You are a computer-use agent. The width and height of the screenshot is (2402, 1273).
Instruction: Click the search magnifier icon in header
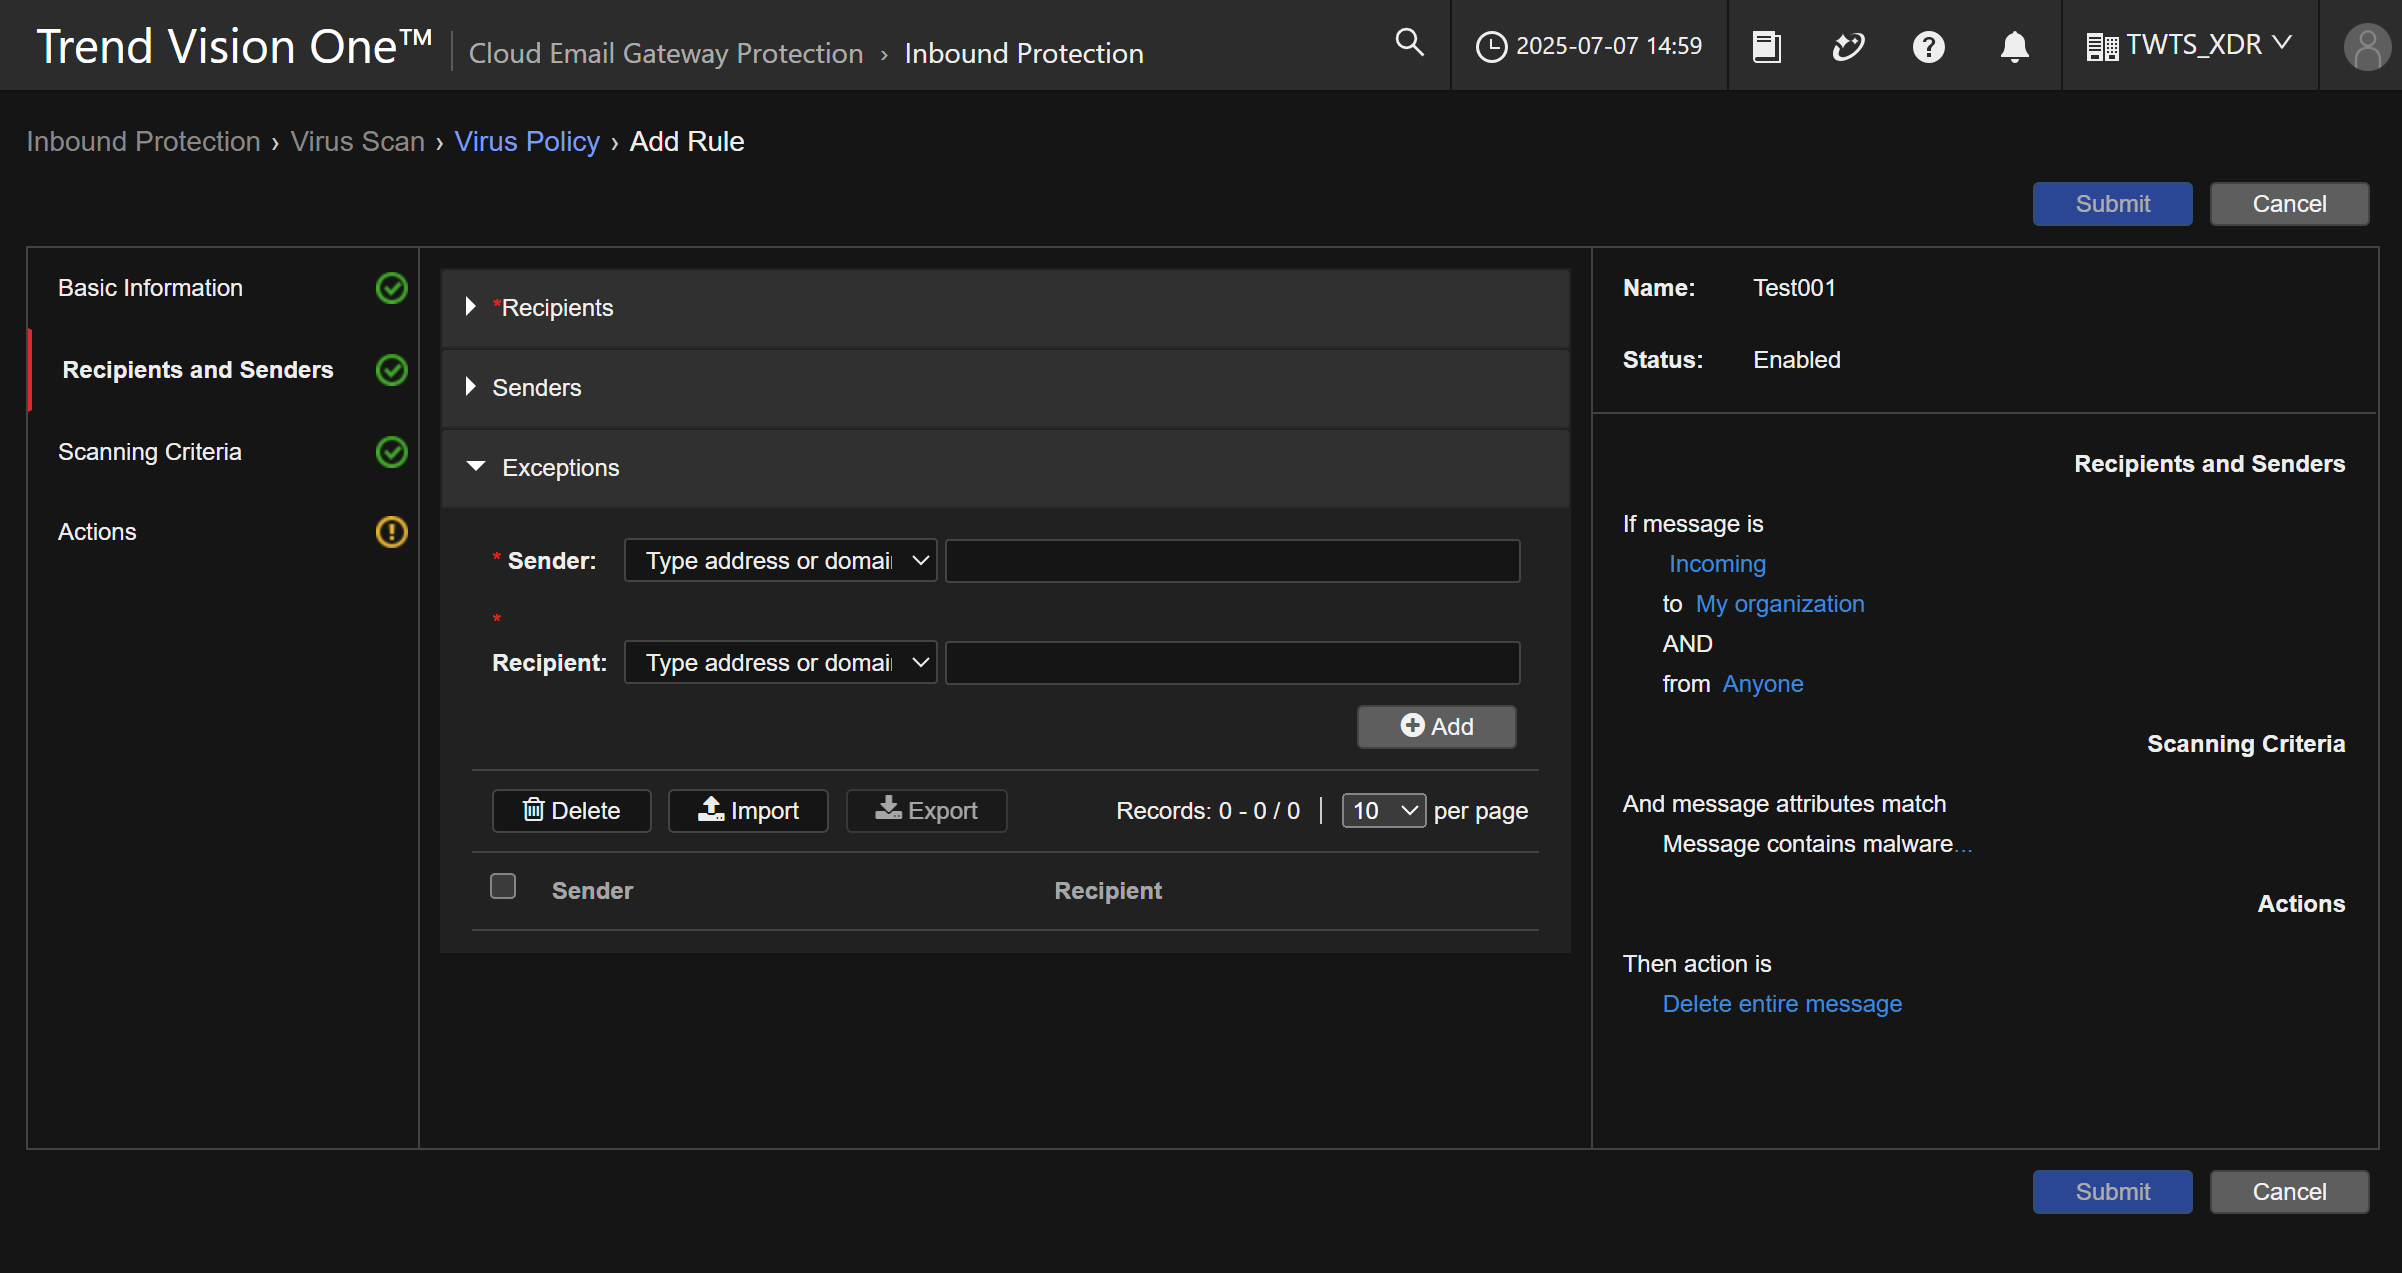click(1409, 43)
